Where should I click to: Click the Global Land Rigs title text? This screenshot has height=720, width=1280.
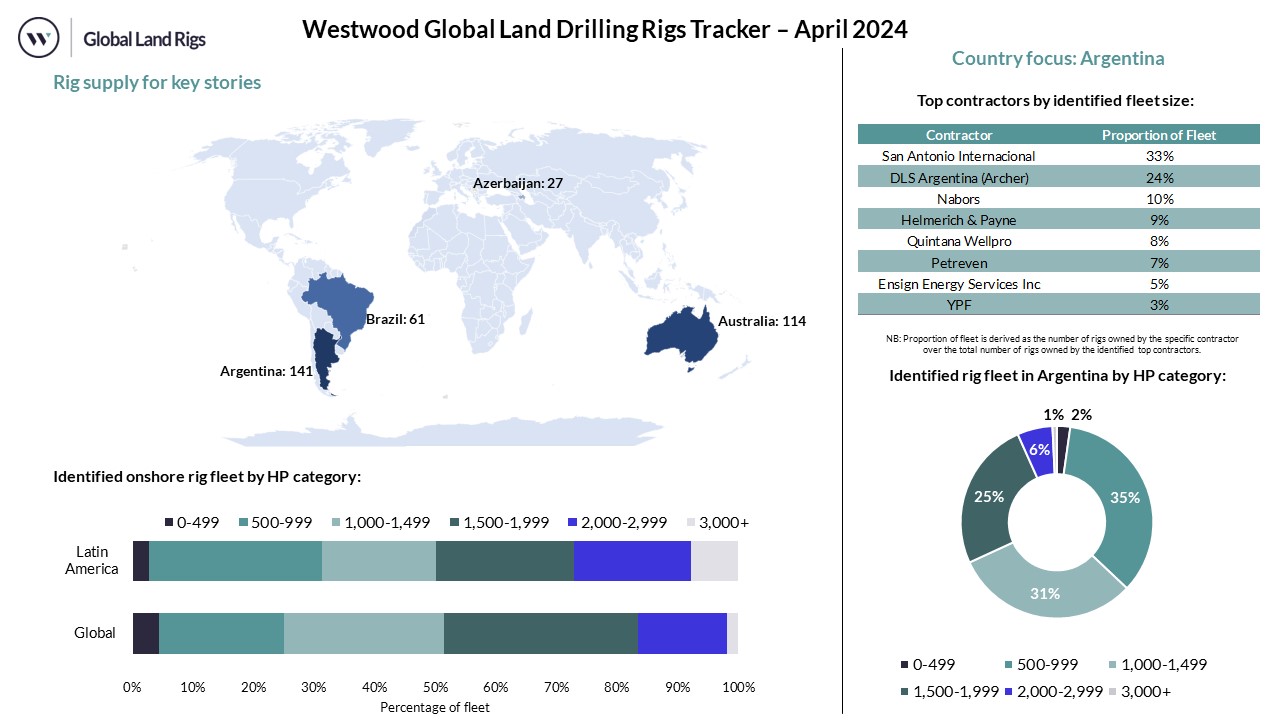coord(145,40)
